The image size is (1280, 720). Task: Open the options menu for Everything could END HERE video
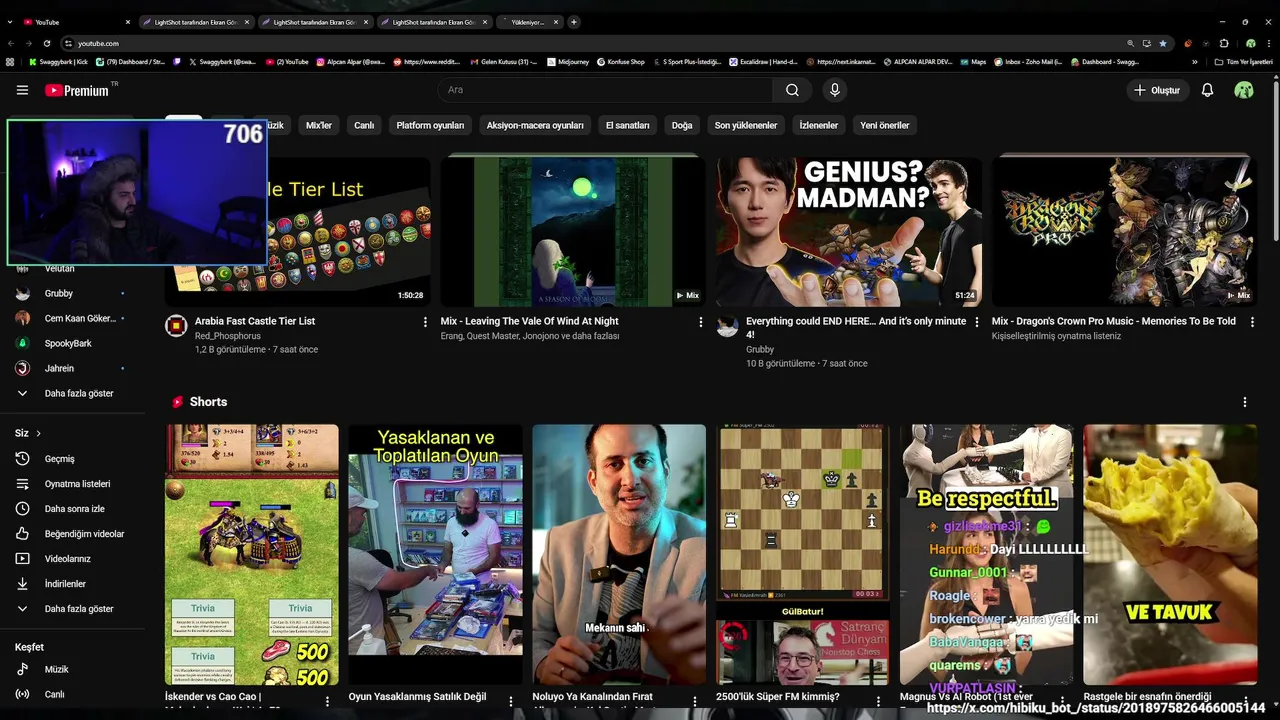coord(976,322)
